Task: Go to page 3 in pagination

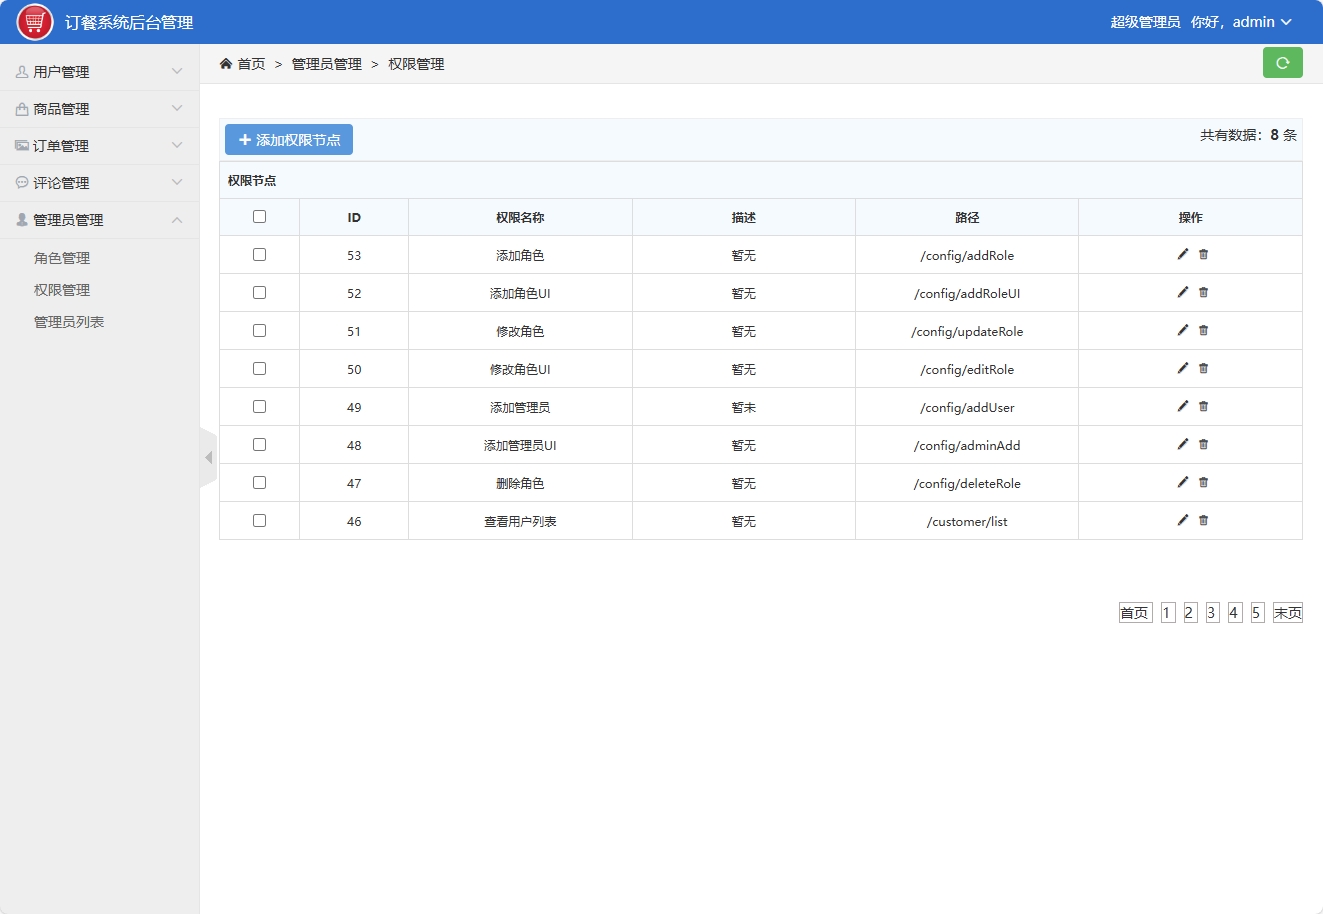Action: pyautogui.click(x=1211, y=612)
